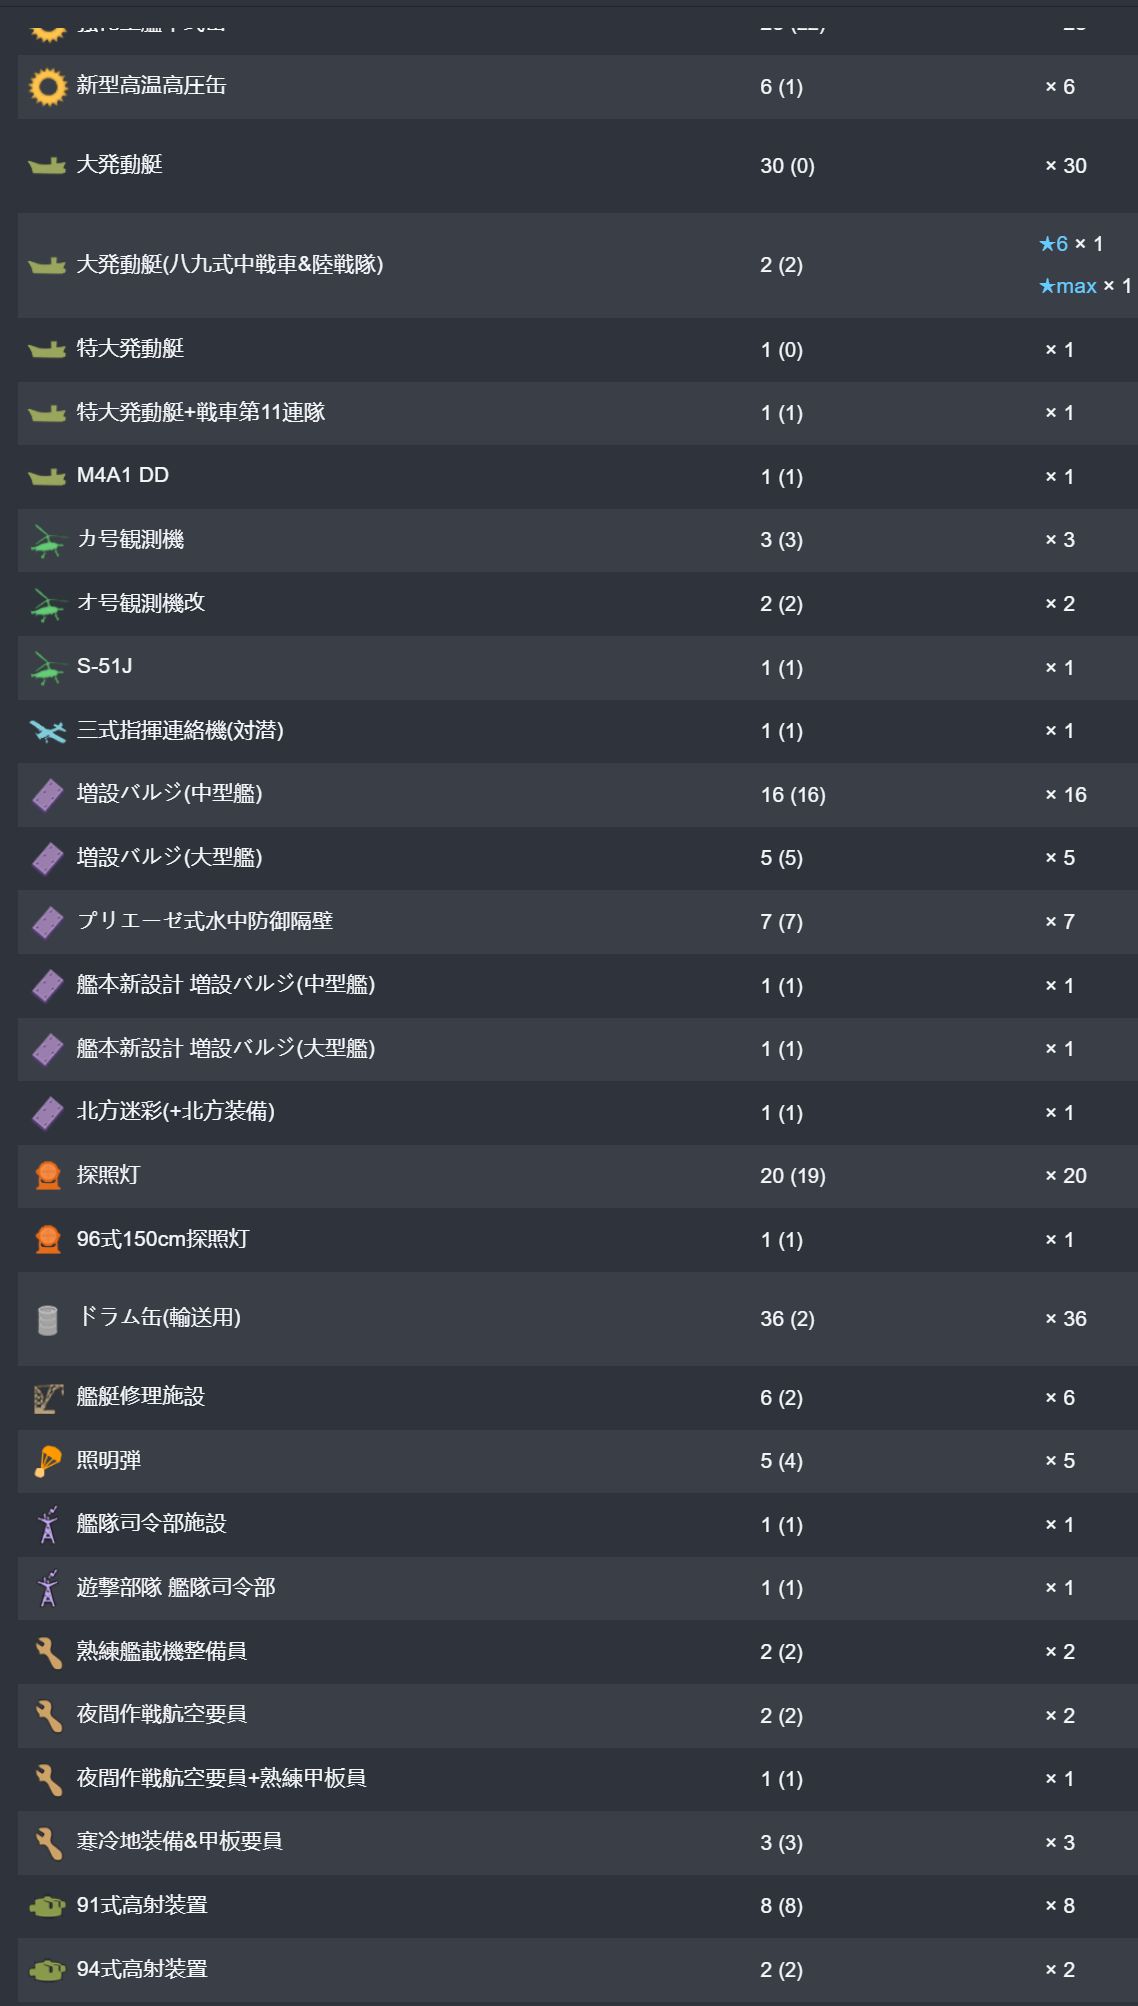This screenshot has width=1138, height=2006.
Task: Click the star shell icon beside 照明弾
Action: [47, 1462]
